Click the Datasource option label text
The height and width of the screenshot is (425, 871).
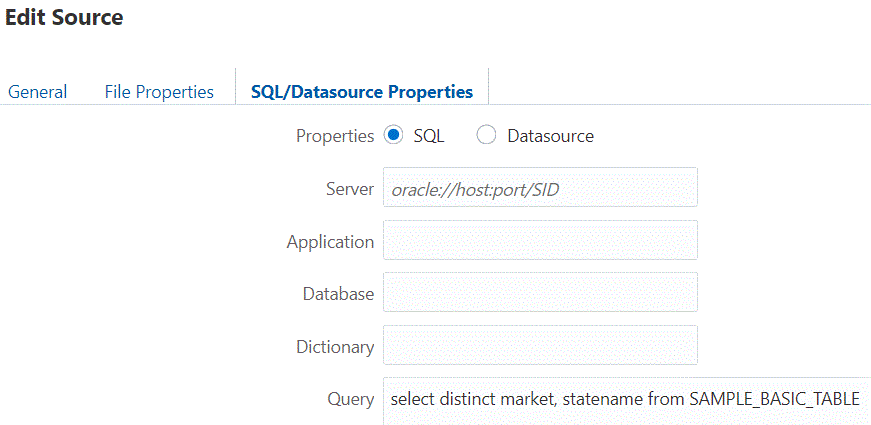point(550,136)
